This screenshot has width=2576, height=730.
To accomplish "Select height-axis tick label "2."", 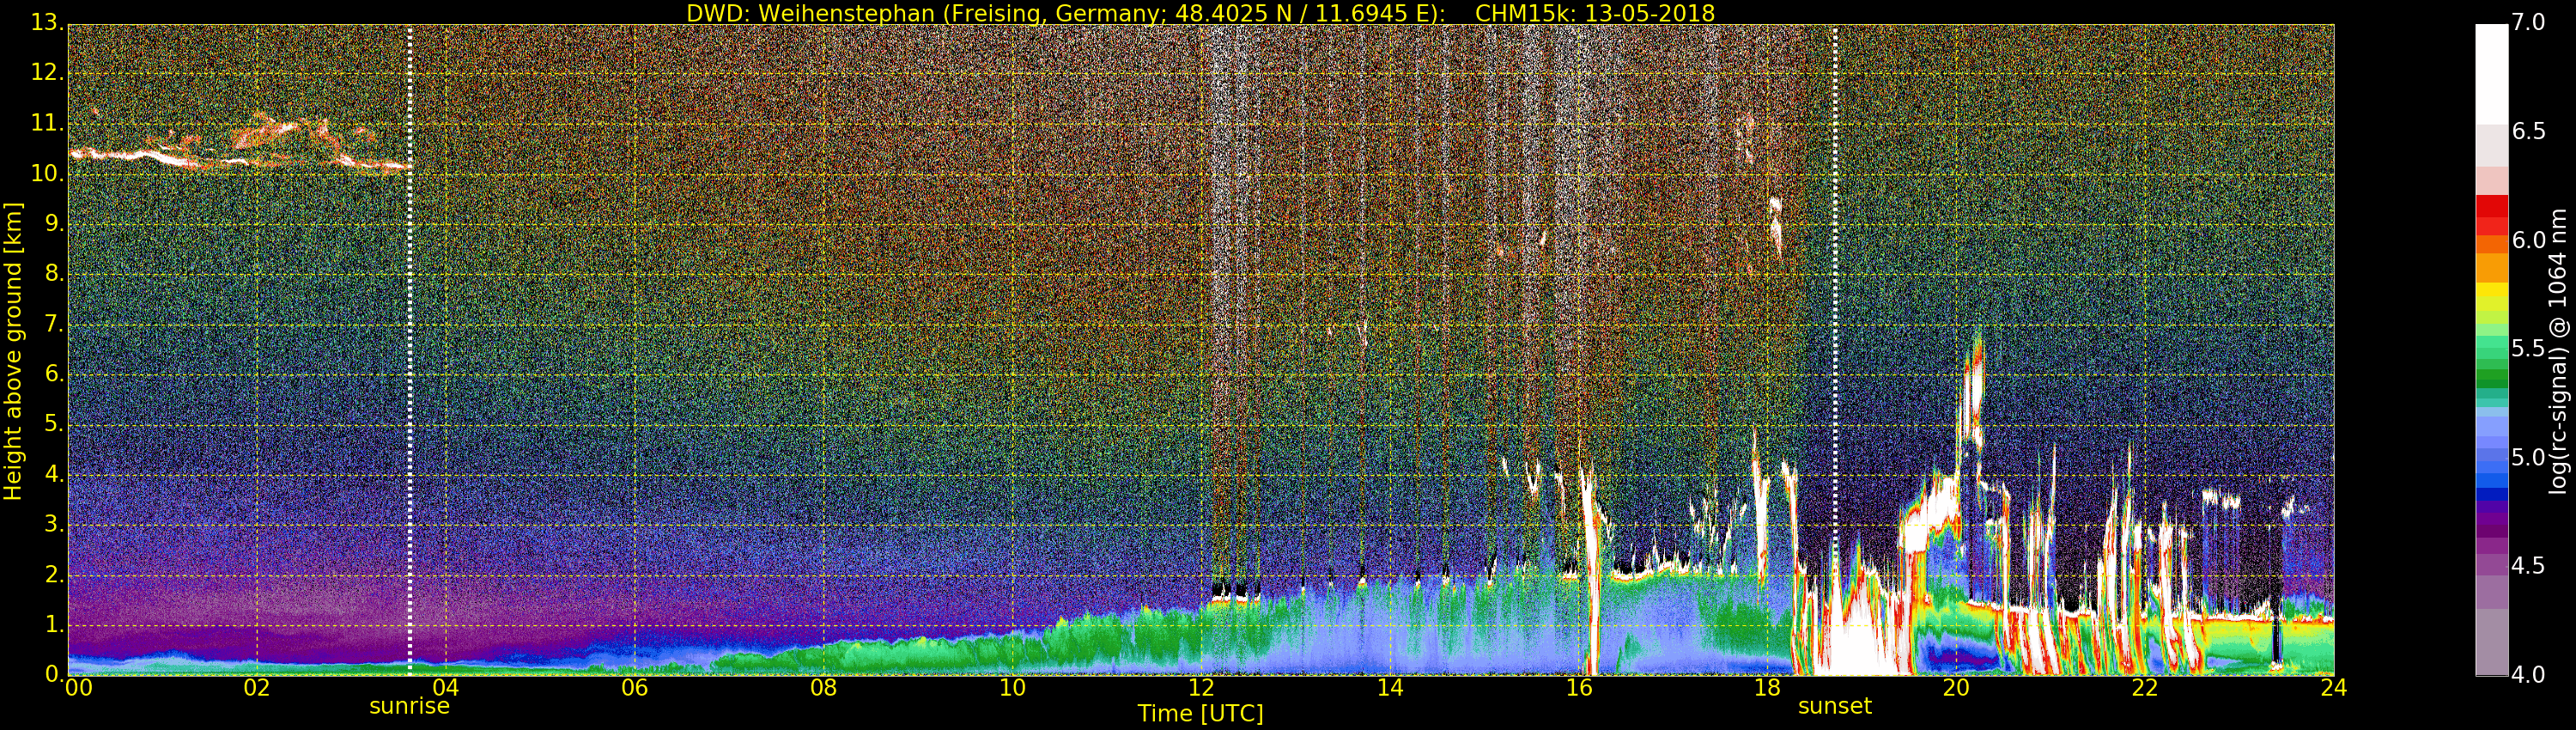I will pos(54,574).
